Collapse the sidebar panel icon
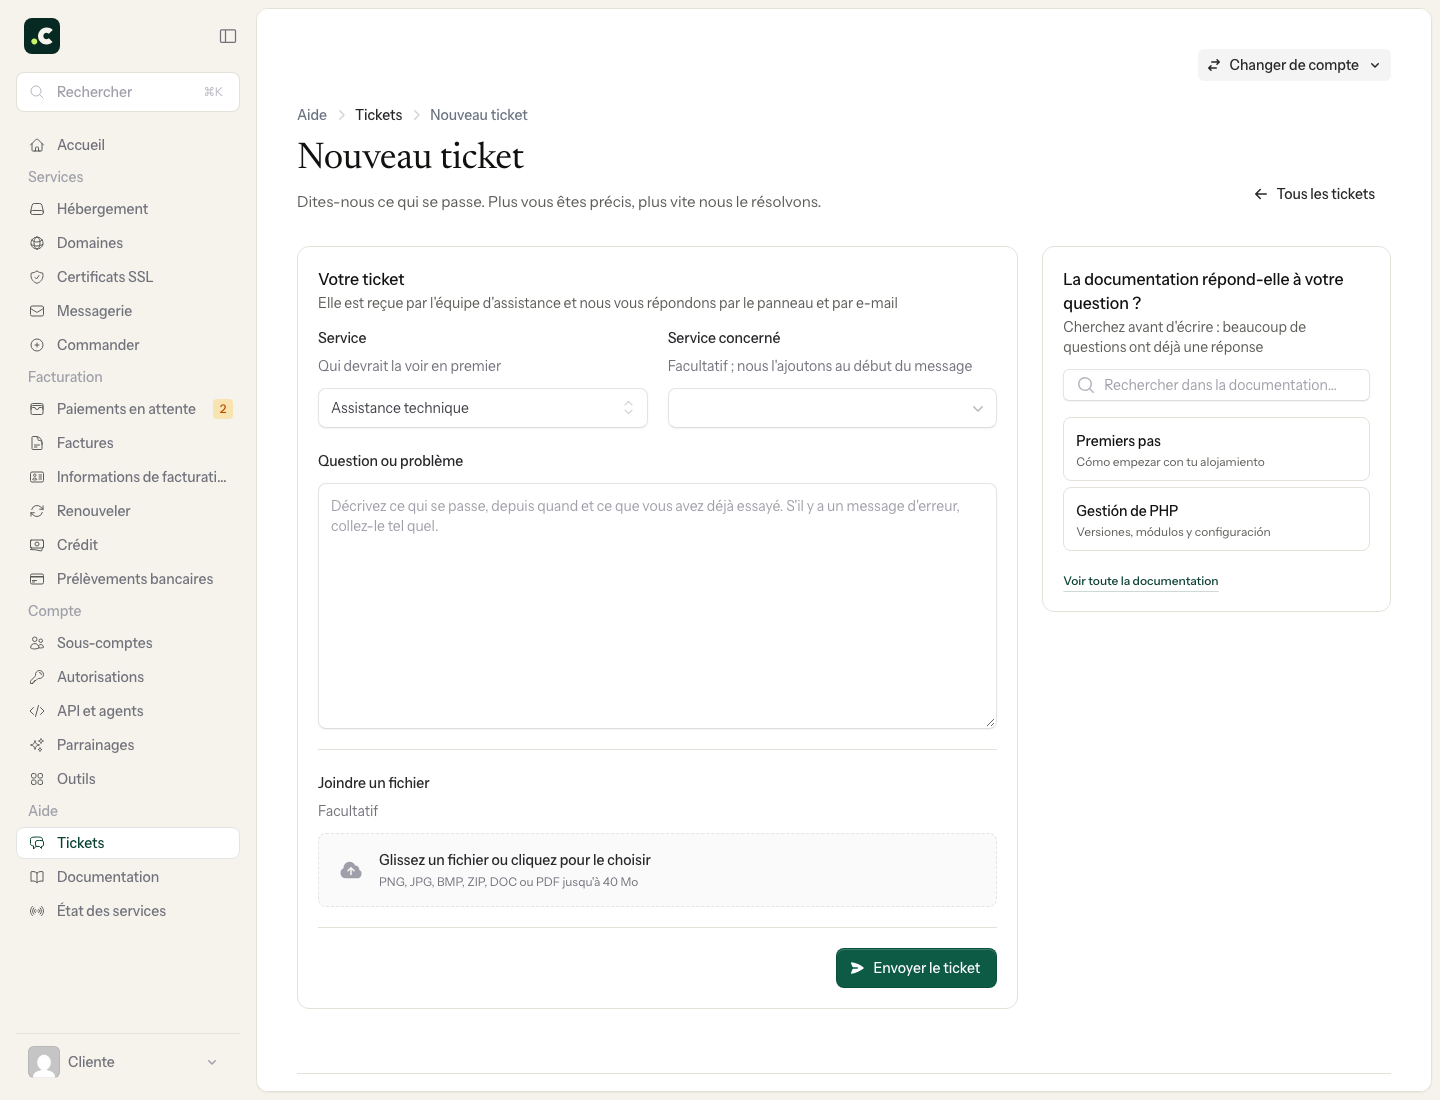This screenshot has height=1100, width=1440. click(x=228, y=36)
